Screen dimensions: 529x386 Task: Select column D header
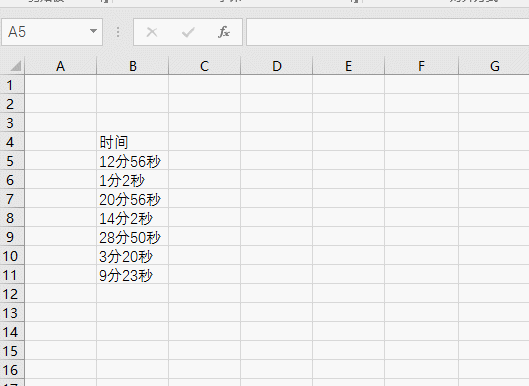(x=277, y=66)
